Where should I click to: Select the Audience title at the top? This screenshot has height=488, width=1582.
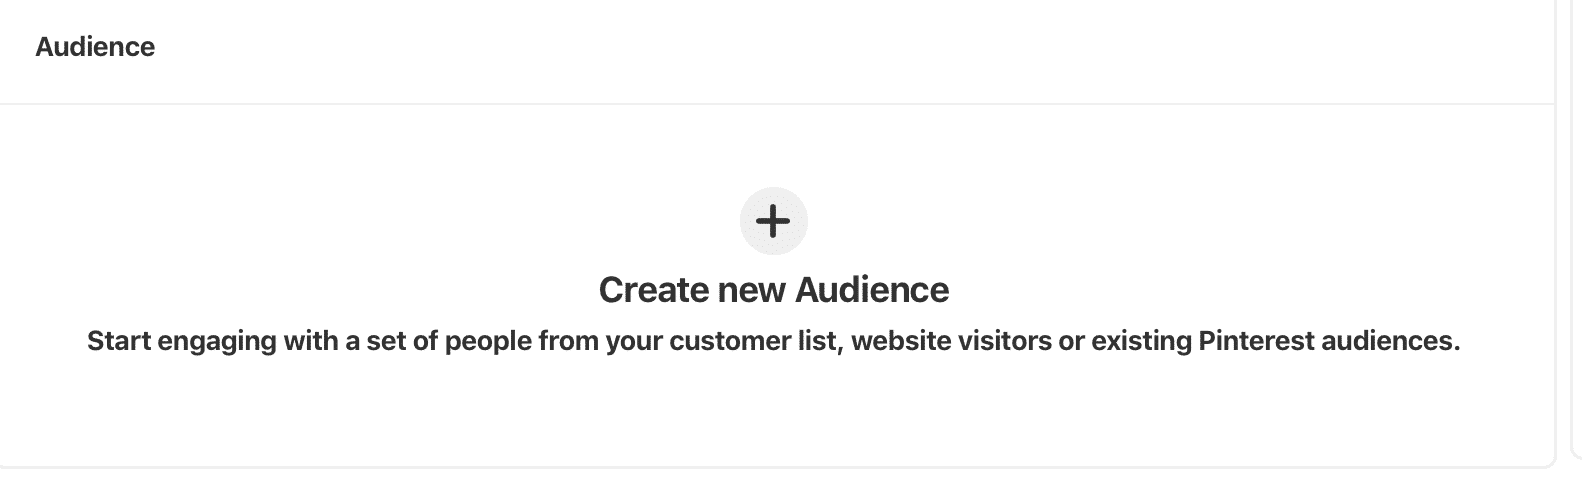[x=95, y=47]
